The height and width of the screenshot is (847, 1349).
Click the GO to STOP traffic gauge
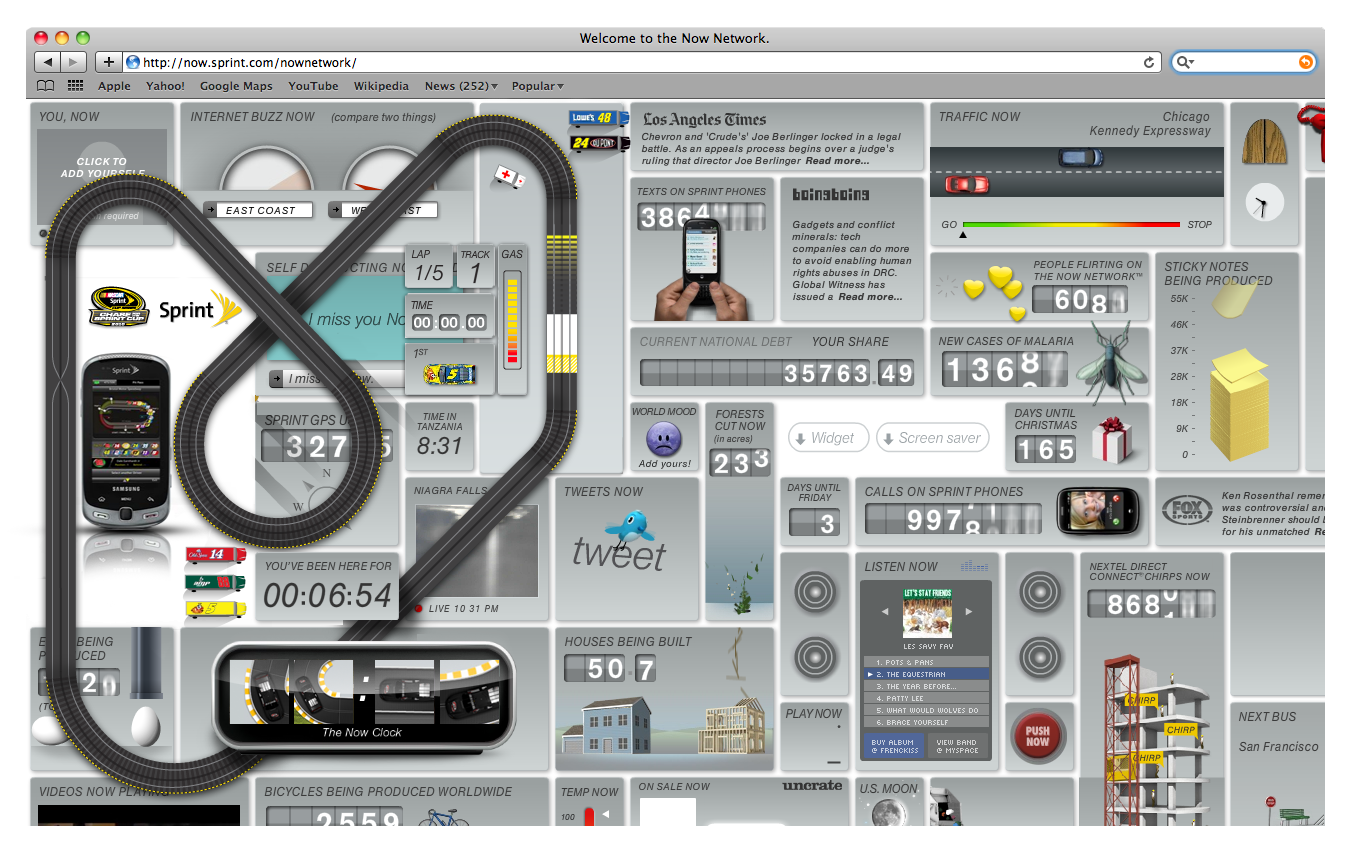coord(1070,225)
